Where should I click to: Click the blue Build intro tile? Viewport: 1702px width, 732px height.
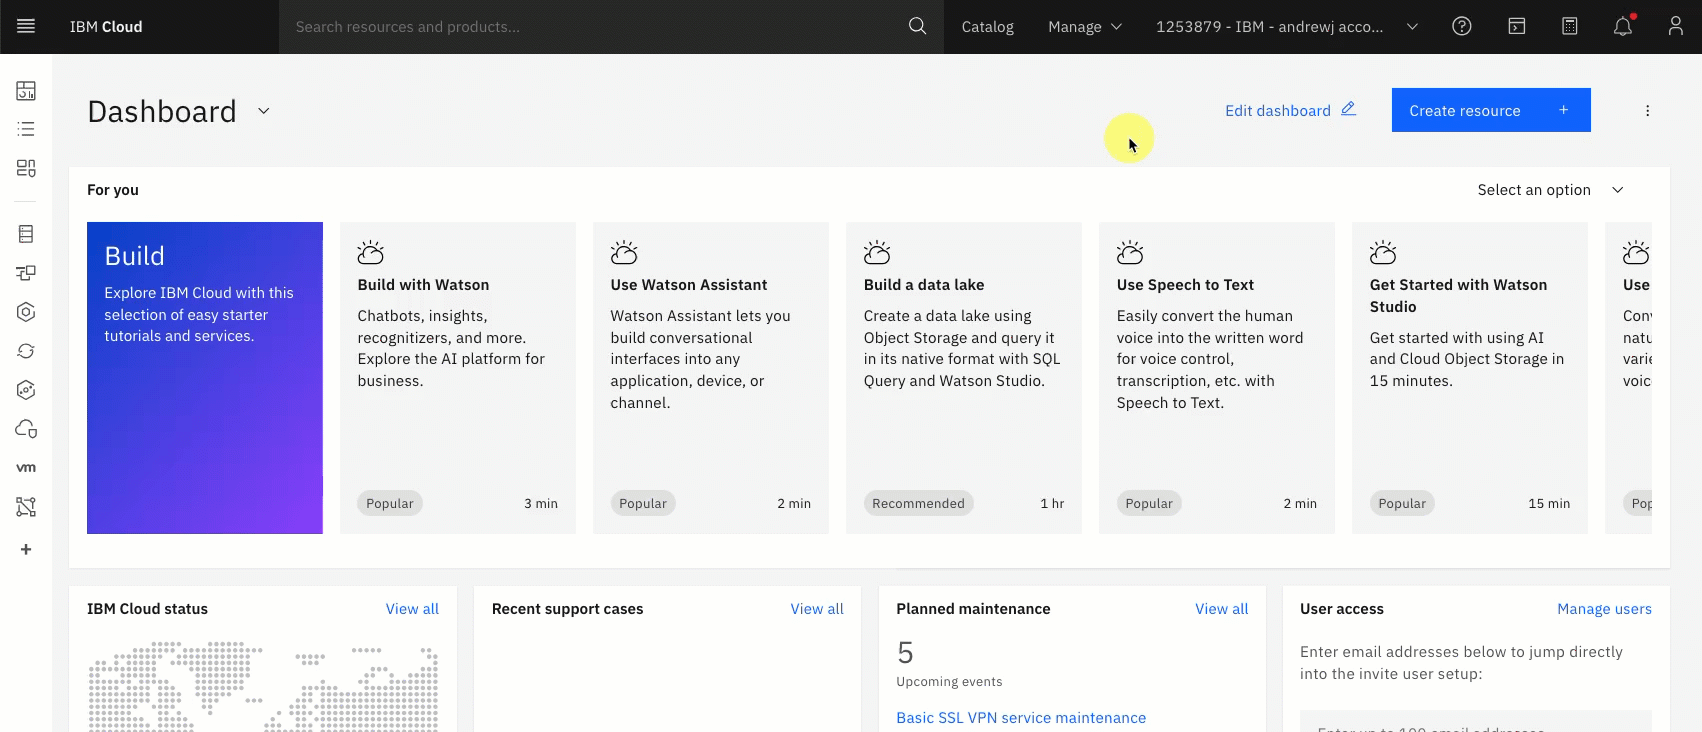[x=205, y=378]
